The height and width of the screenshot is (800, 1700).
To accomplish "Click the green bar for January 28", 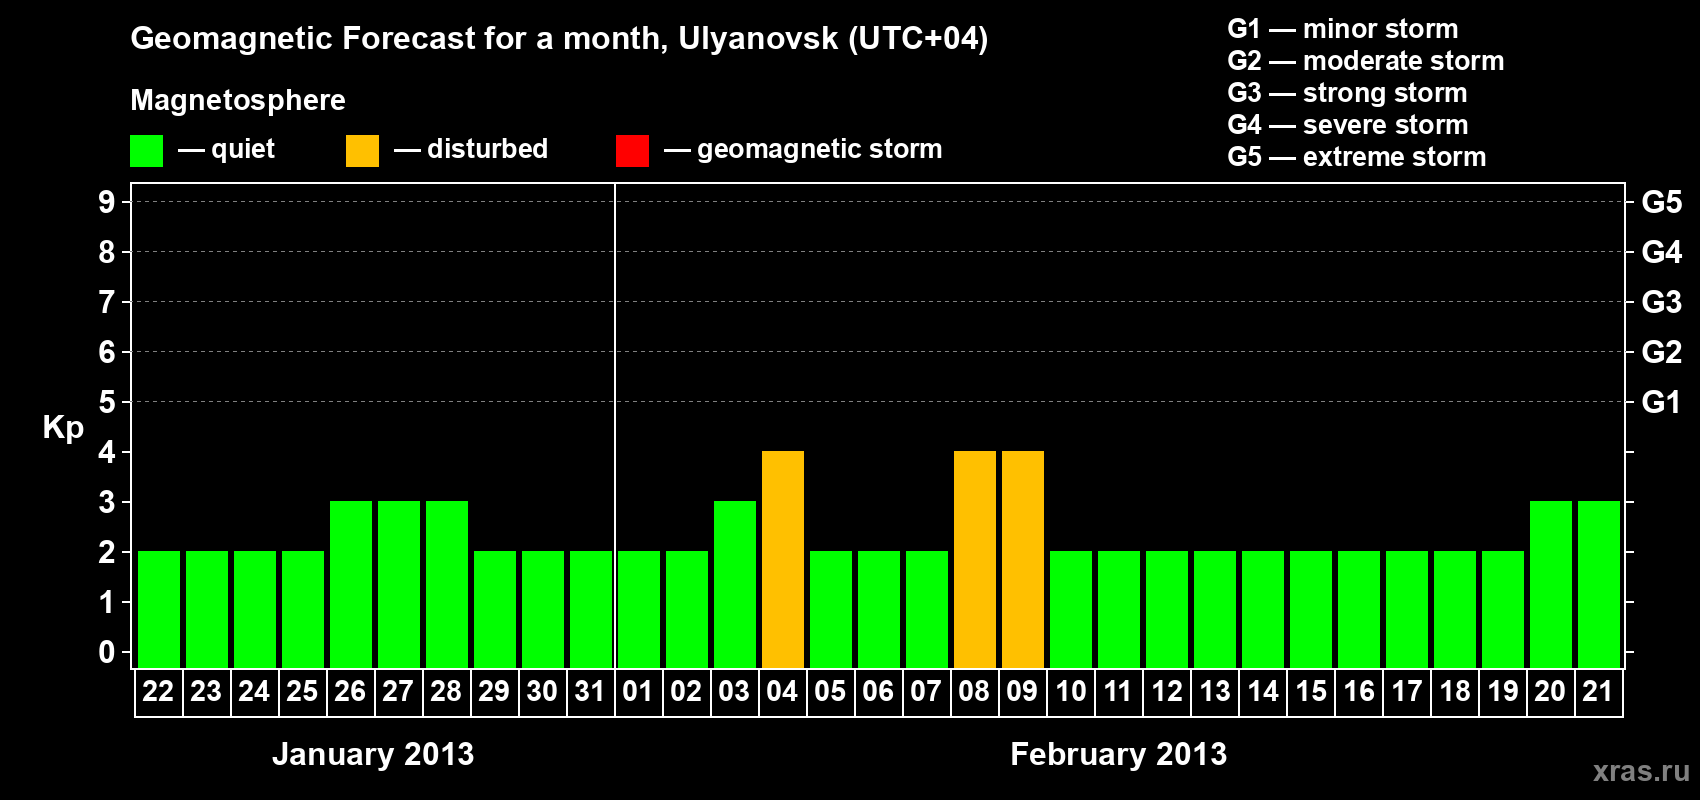I will pos(447,584).
